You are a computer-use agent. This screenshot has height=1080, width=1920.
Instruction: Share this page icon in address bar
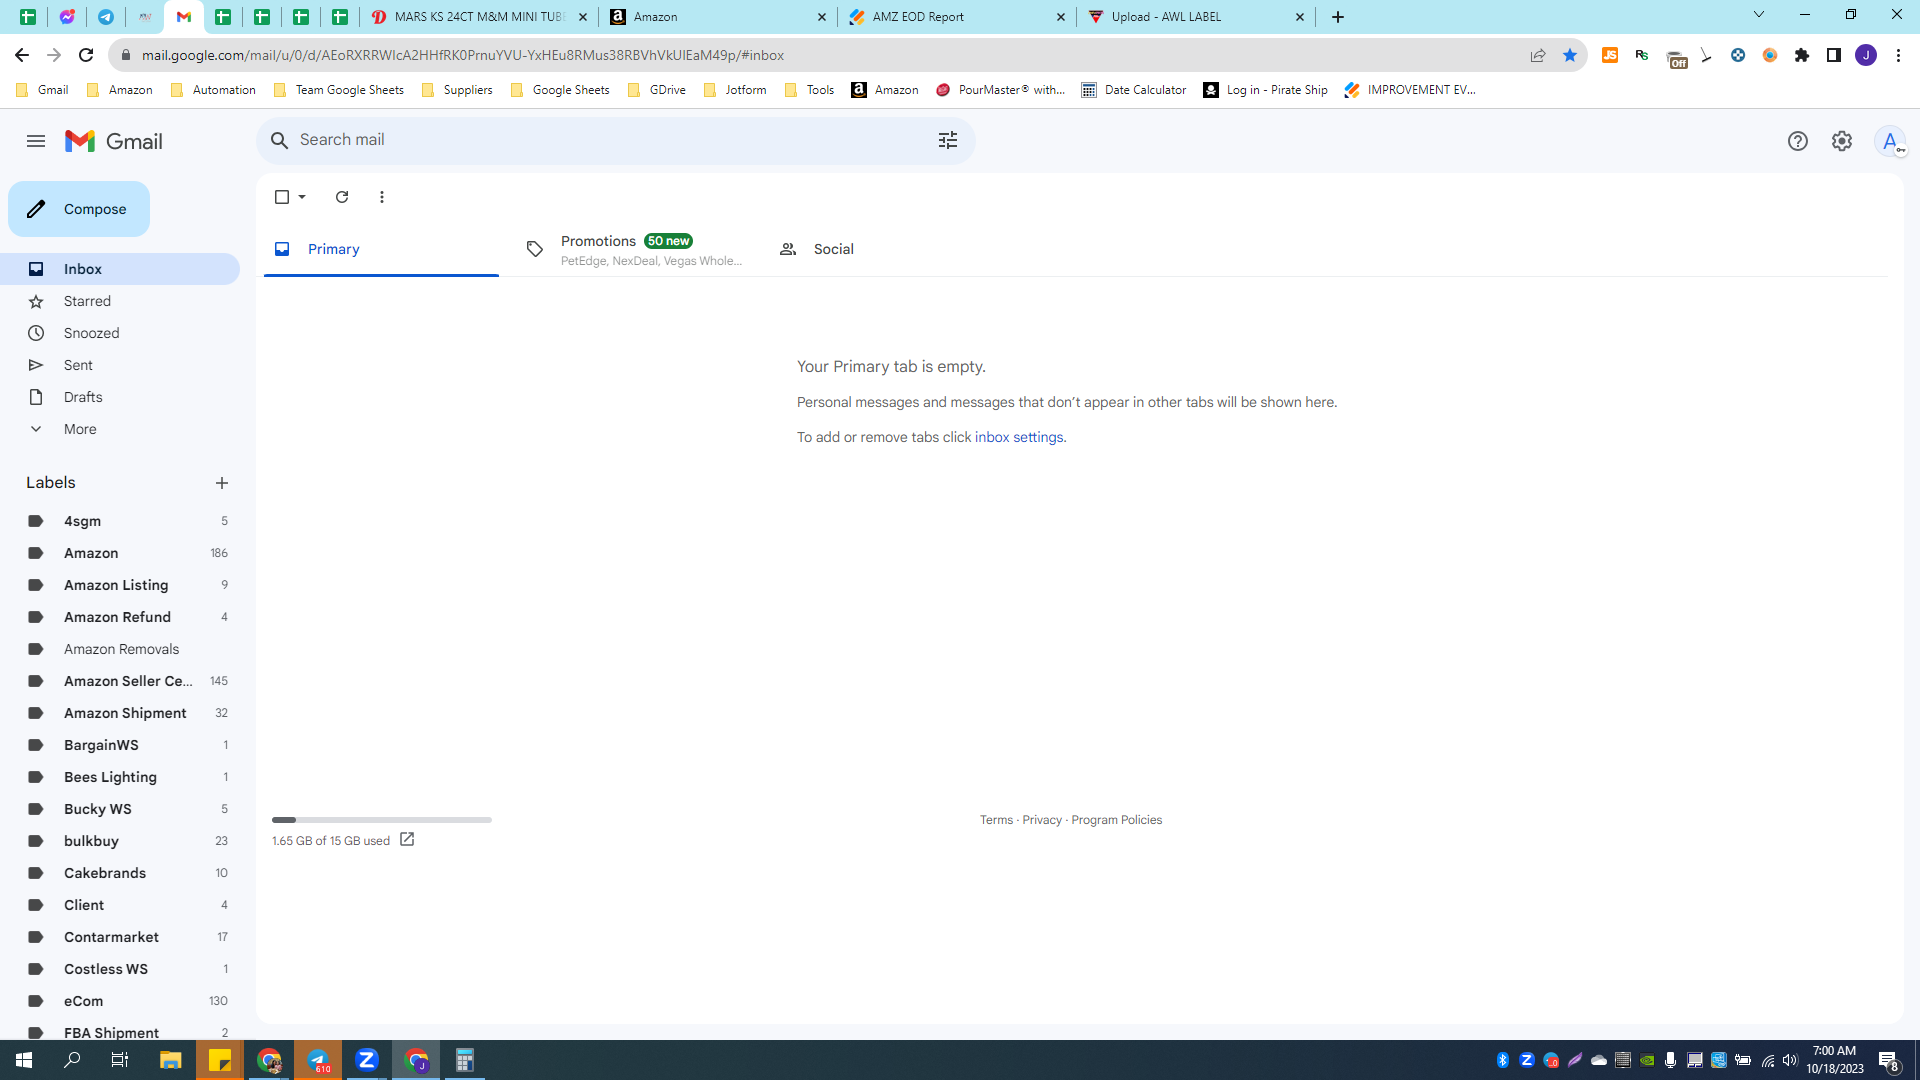pos(1538,55)
